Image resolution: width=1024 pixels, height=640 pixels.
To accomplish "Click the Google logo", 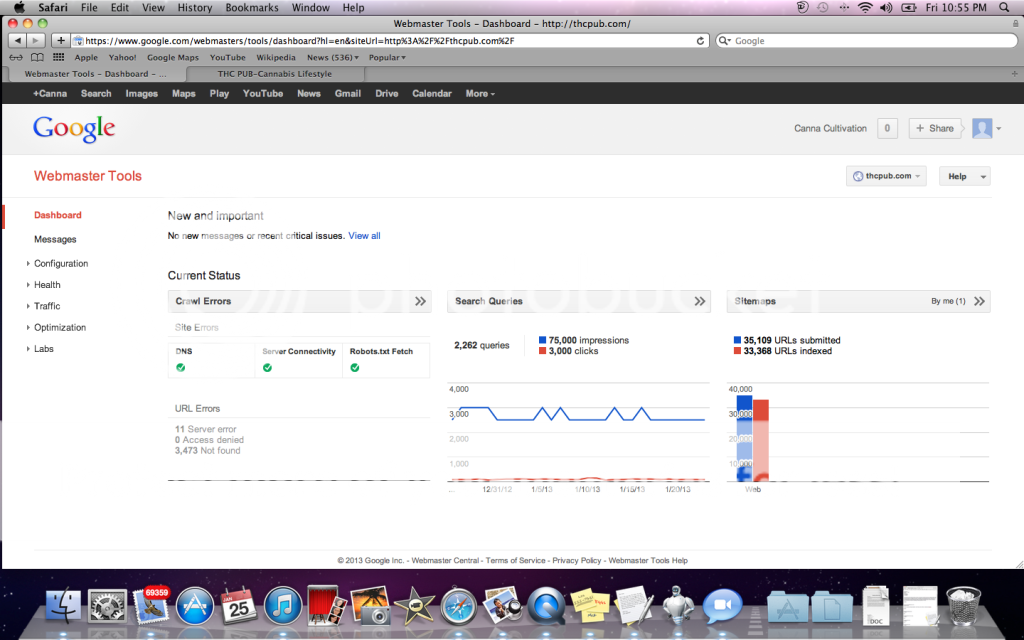I will pyautogui.click(x=74, y=129).
